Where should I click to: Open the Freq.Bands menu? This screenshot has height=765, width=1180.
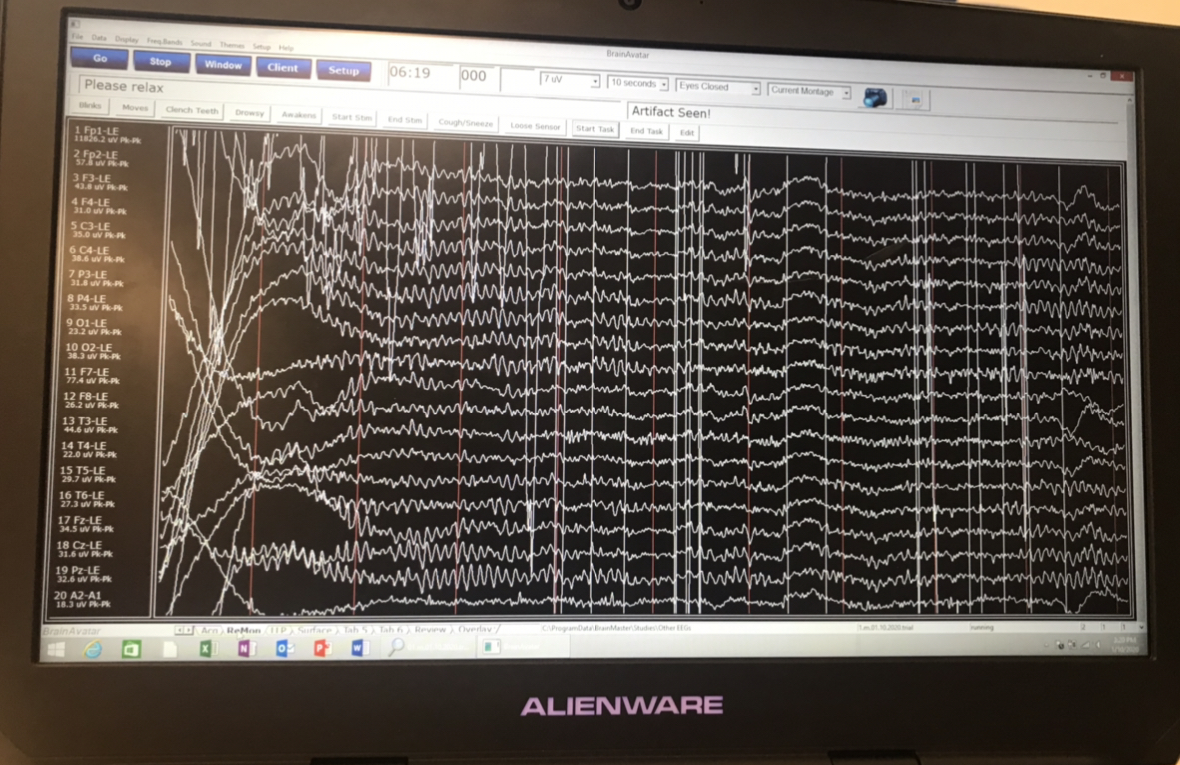tap(164, 41)
